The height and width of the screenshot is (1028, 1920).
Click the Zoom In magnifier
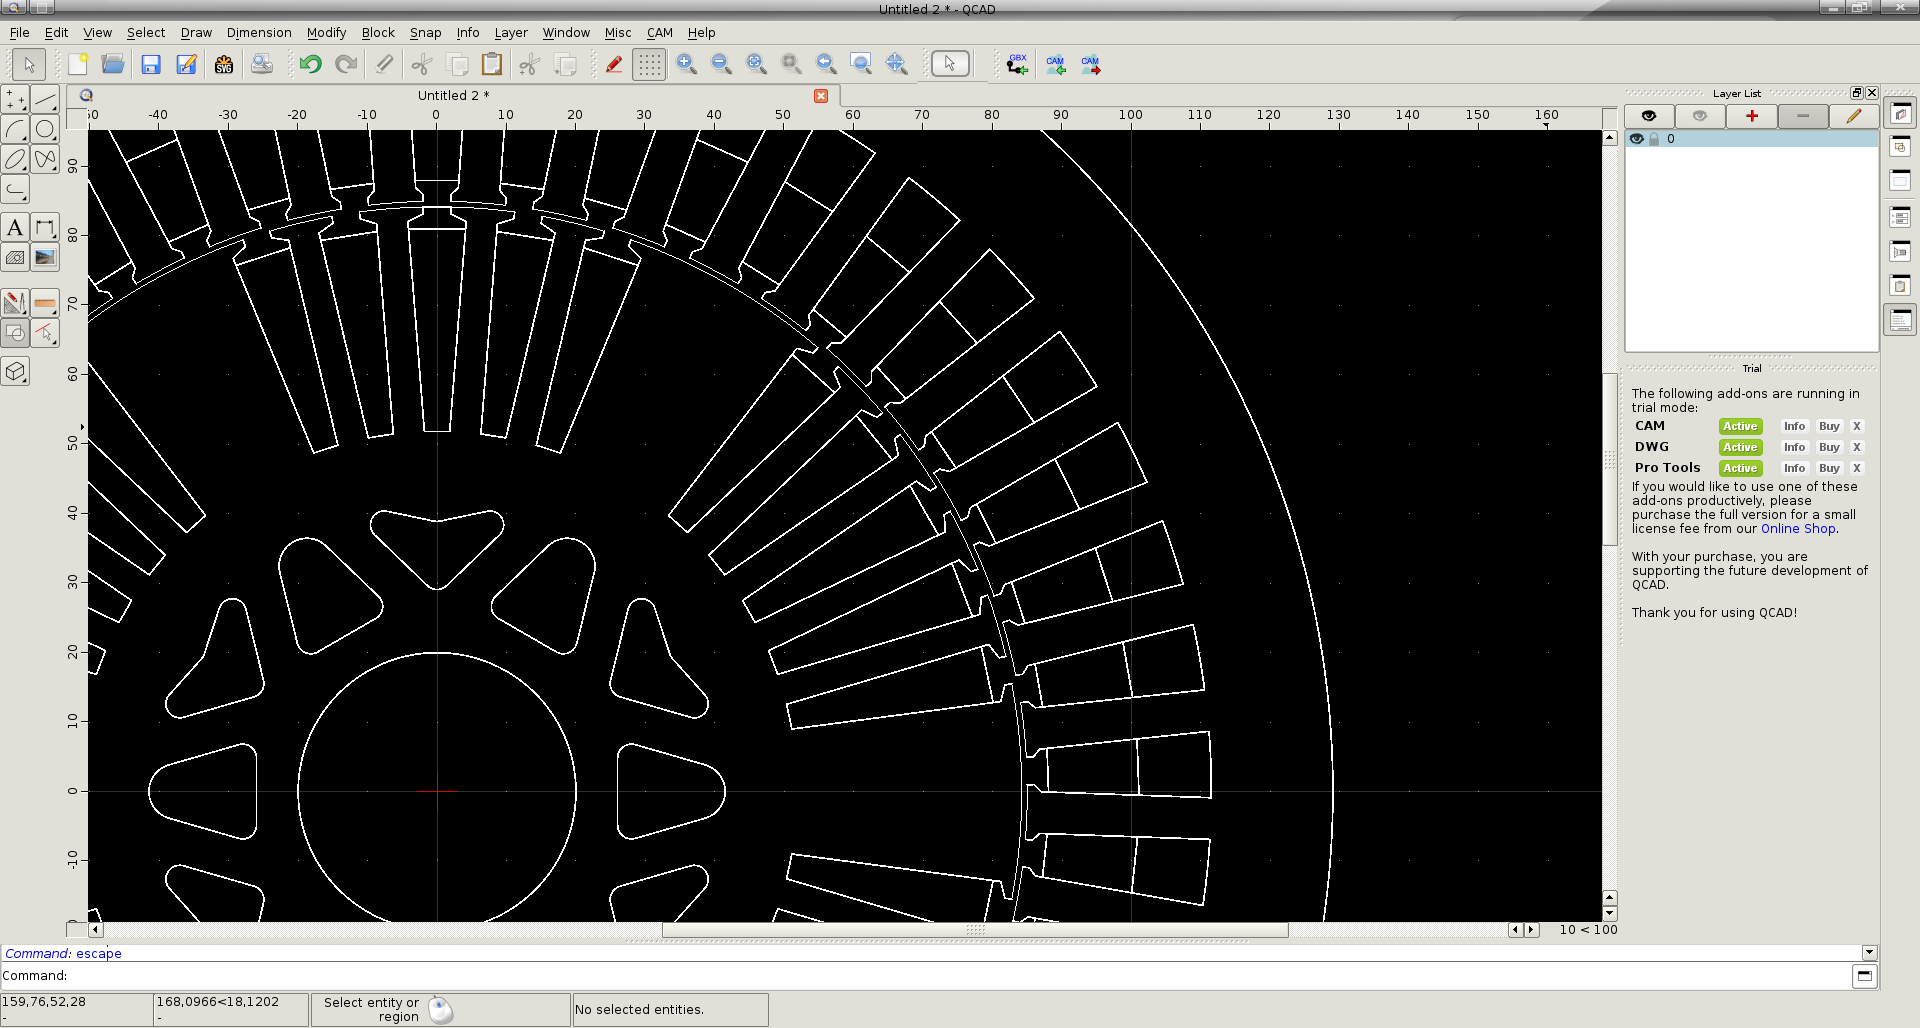(686, 65)
